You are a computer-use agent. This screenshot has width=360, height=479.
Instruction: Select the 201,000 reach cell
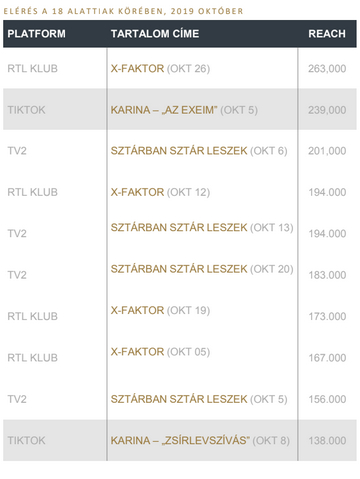(327, 151)
